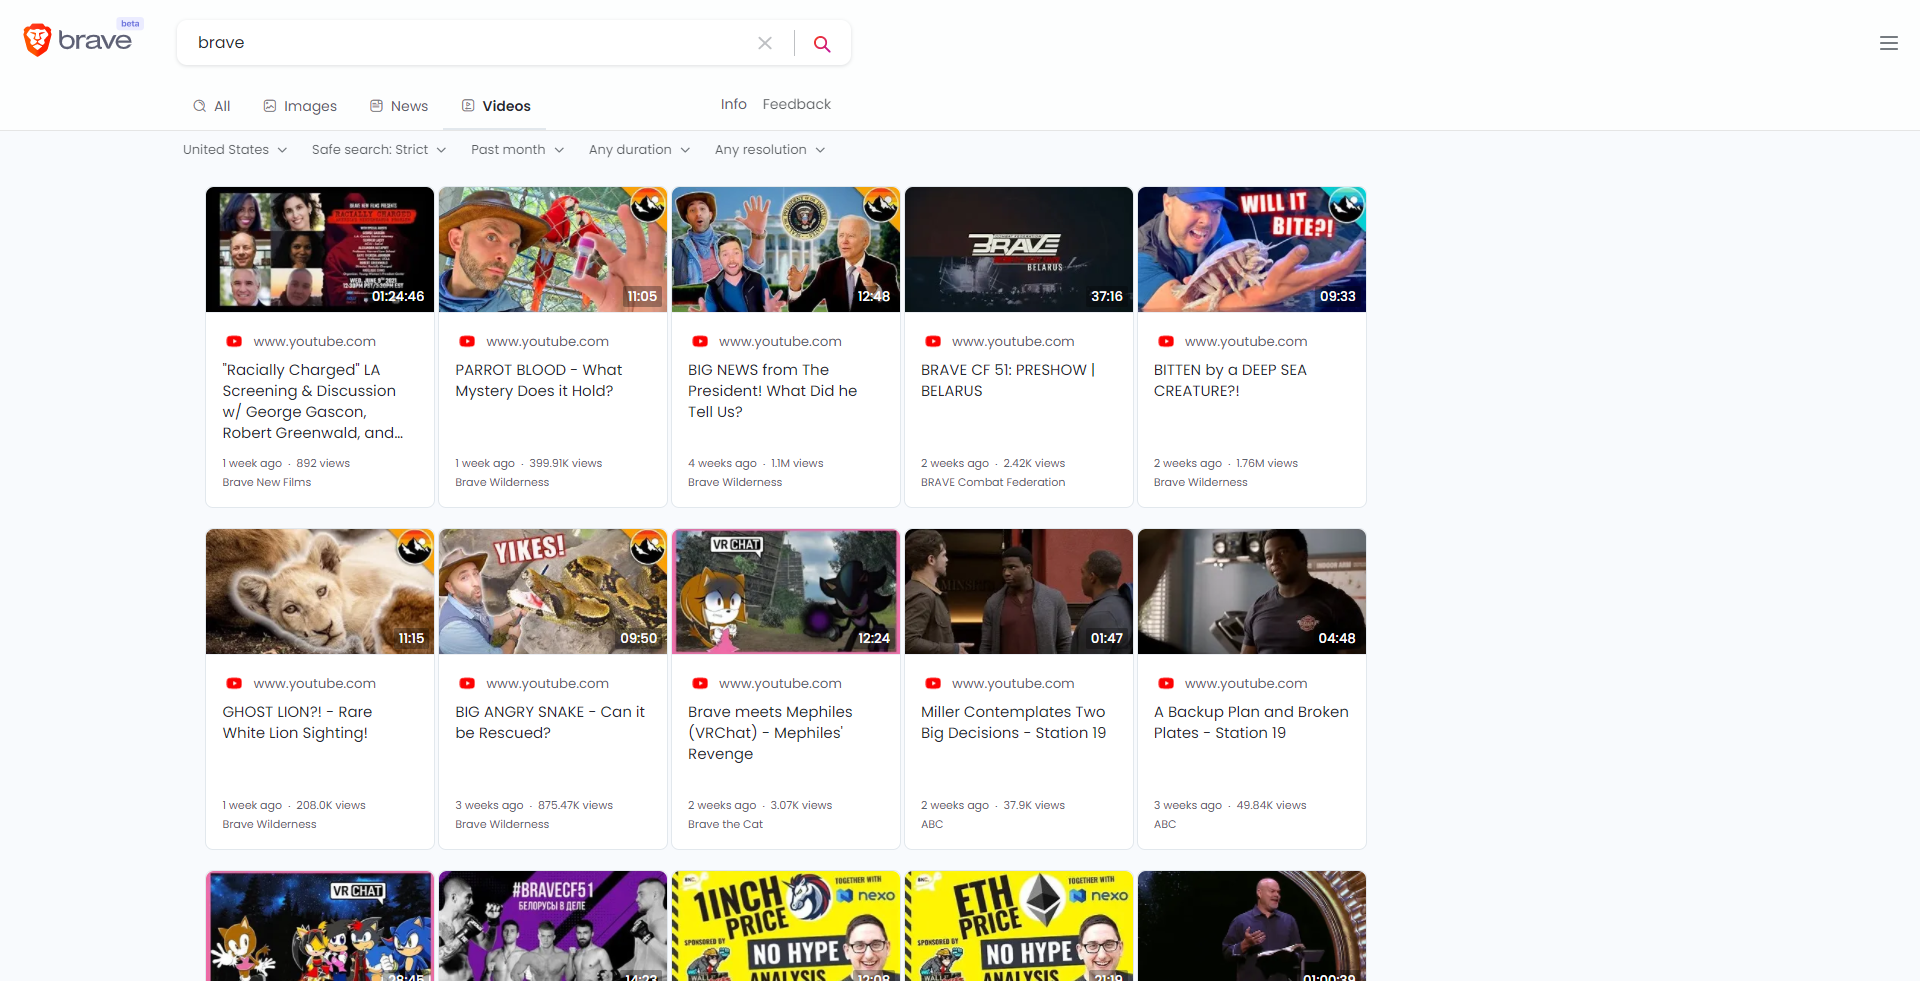Open the ETH PRICE analysis thumbnail
Viewport: 1920px width, 981px height.
(1019, 926)
